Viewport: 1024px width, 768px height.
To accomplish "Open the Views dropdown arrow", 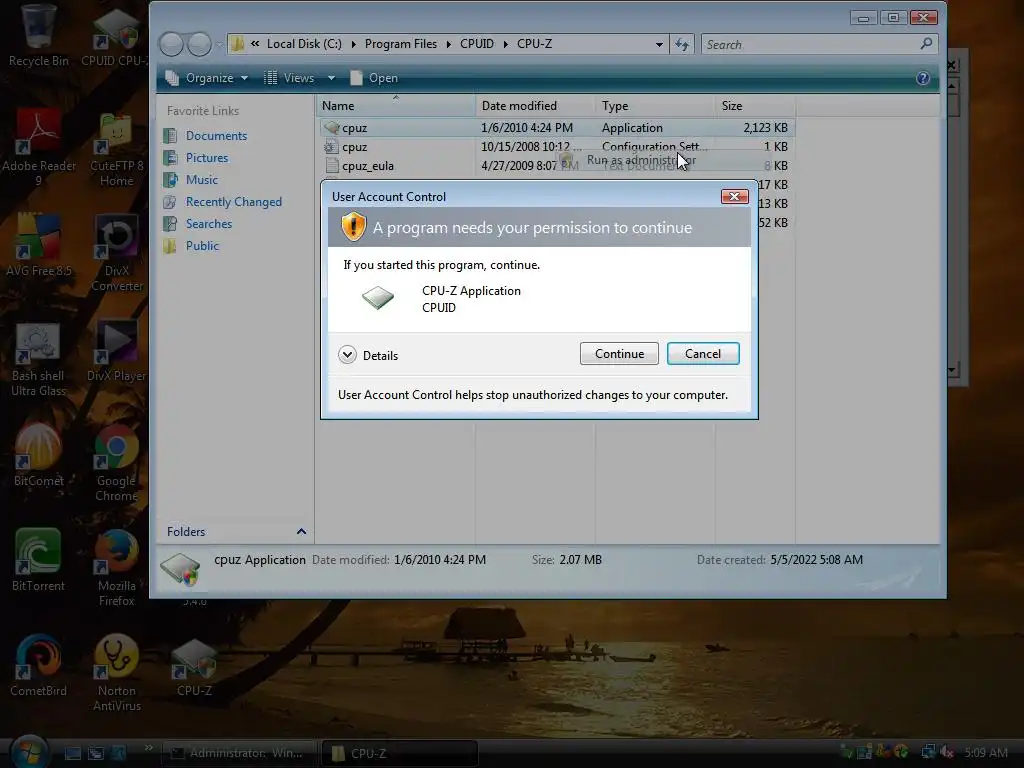I will pyautogui.click(x=331, y=78).
